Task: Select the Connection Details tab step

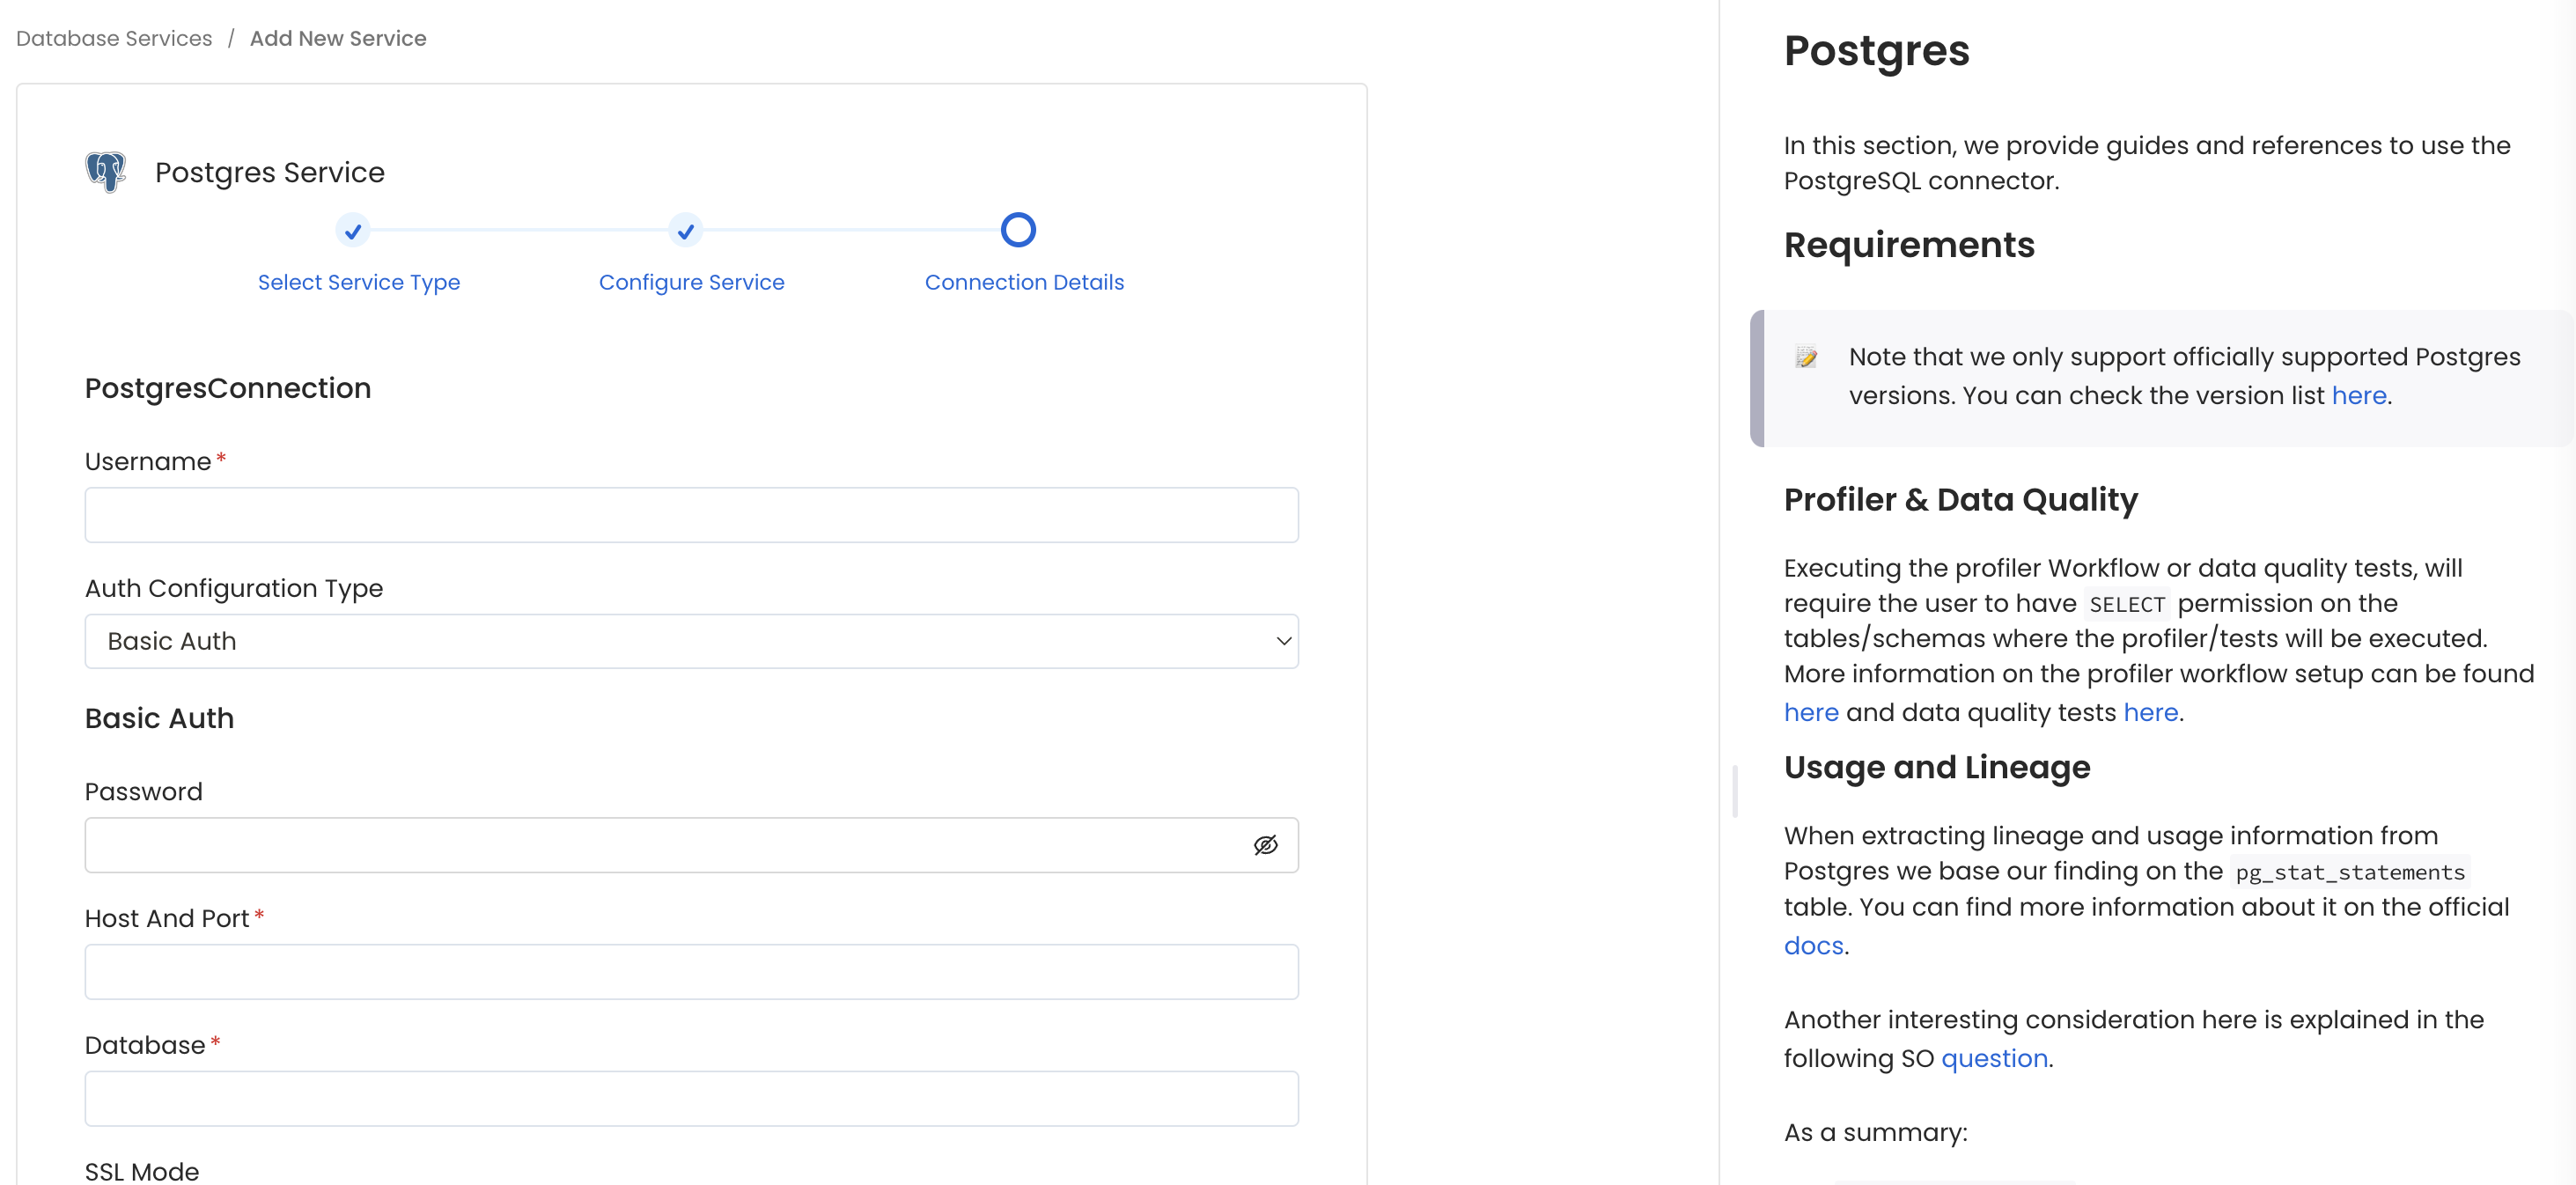Action: coord(1017,228)
